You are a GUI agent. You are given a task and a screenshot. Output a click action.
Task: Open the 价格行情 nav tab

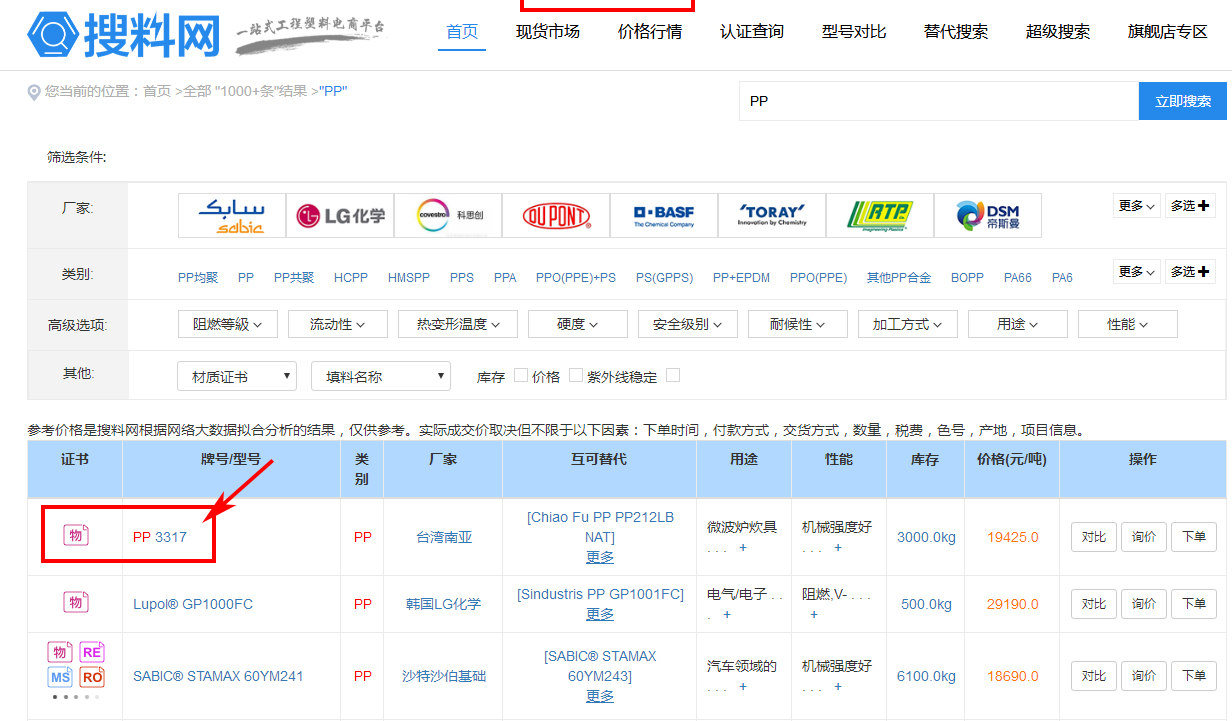[650, 31]
